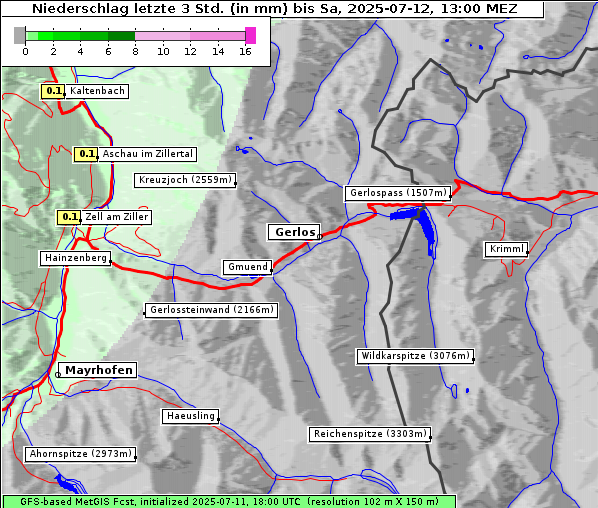Click the Gerlospass (1507m) label
Screen dimensions: 598x508
(x=398, y=193)
